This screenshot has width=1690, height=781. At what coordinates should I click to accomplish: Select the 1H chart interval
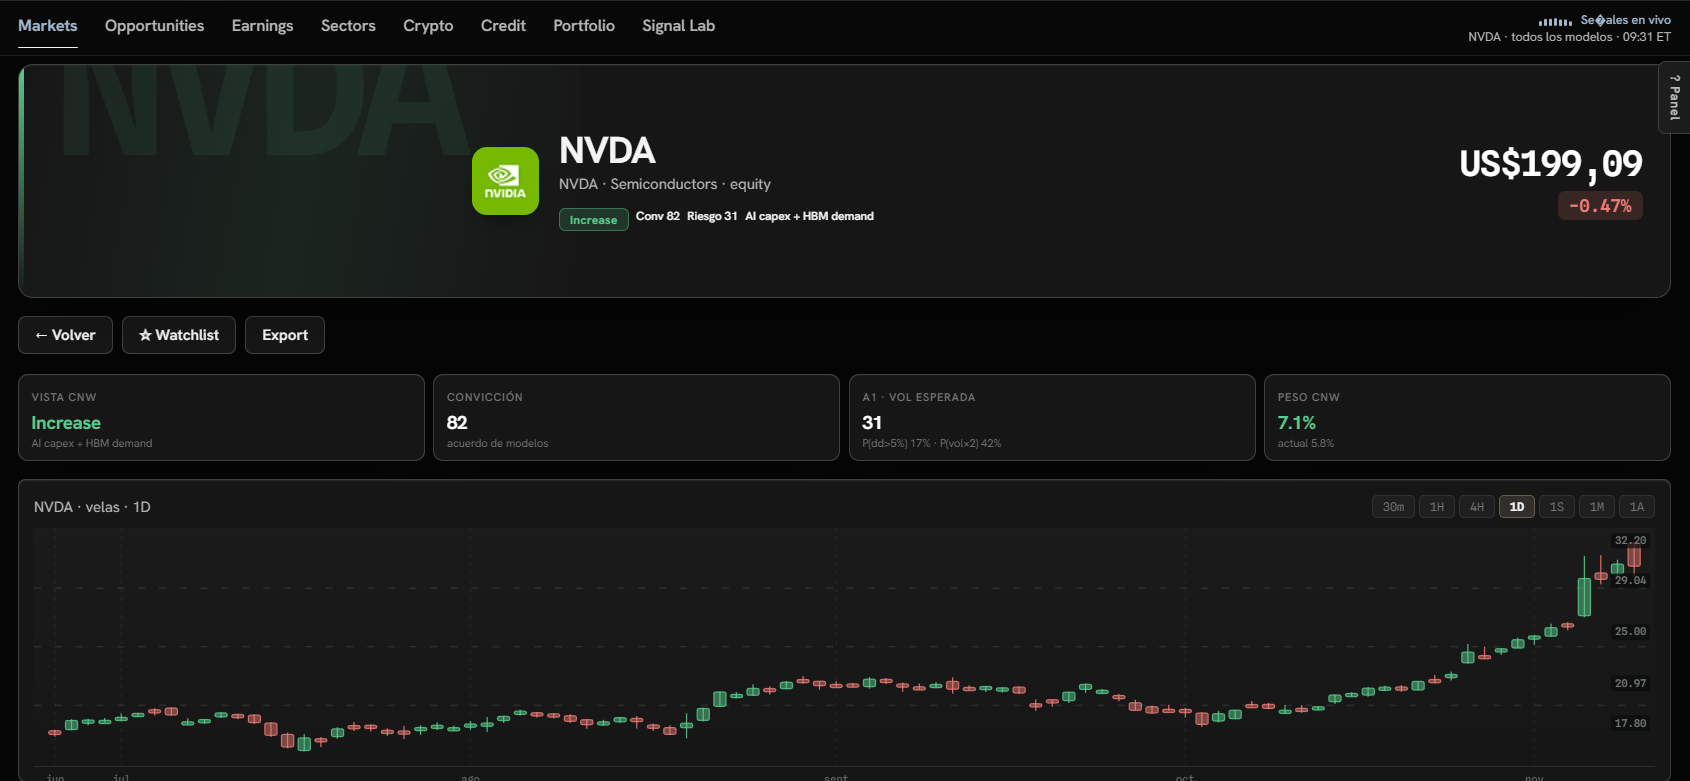click(1437, 507)
